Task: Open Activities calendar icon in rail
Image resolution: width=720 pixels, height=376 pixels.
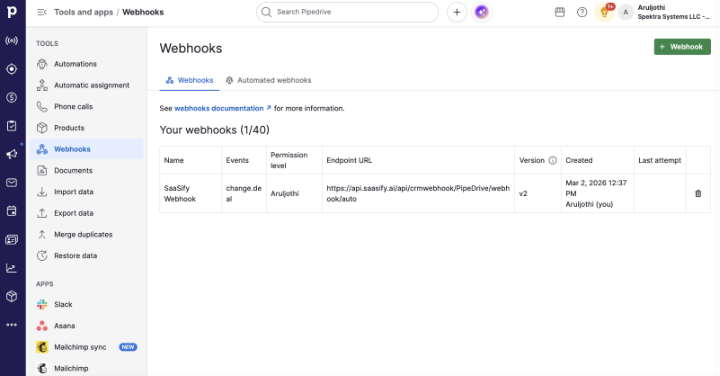Action: coord(12,211)
